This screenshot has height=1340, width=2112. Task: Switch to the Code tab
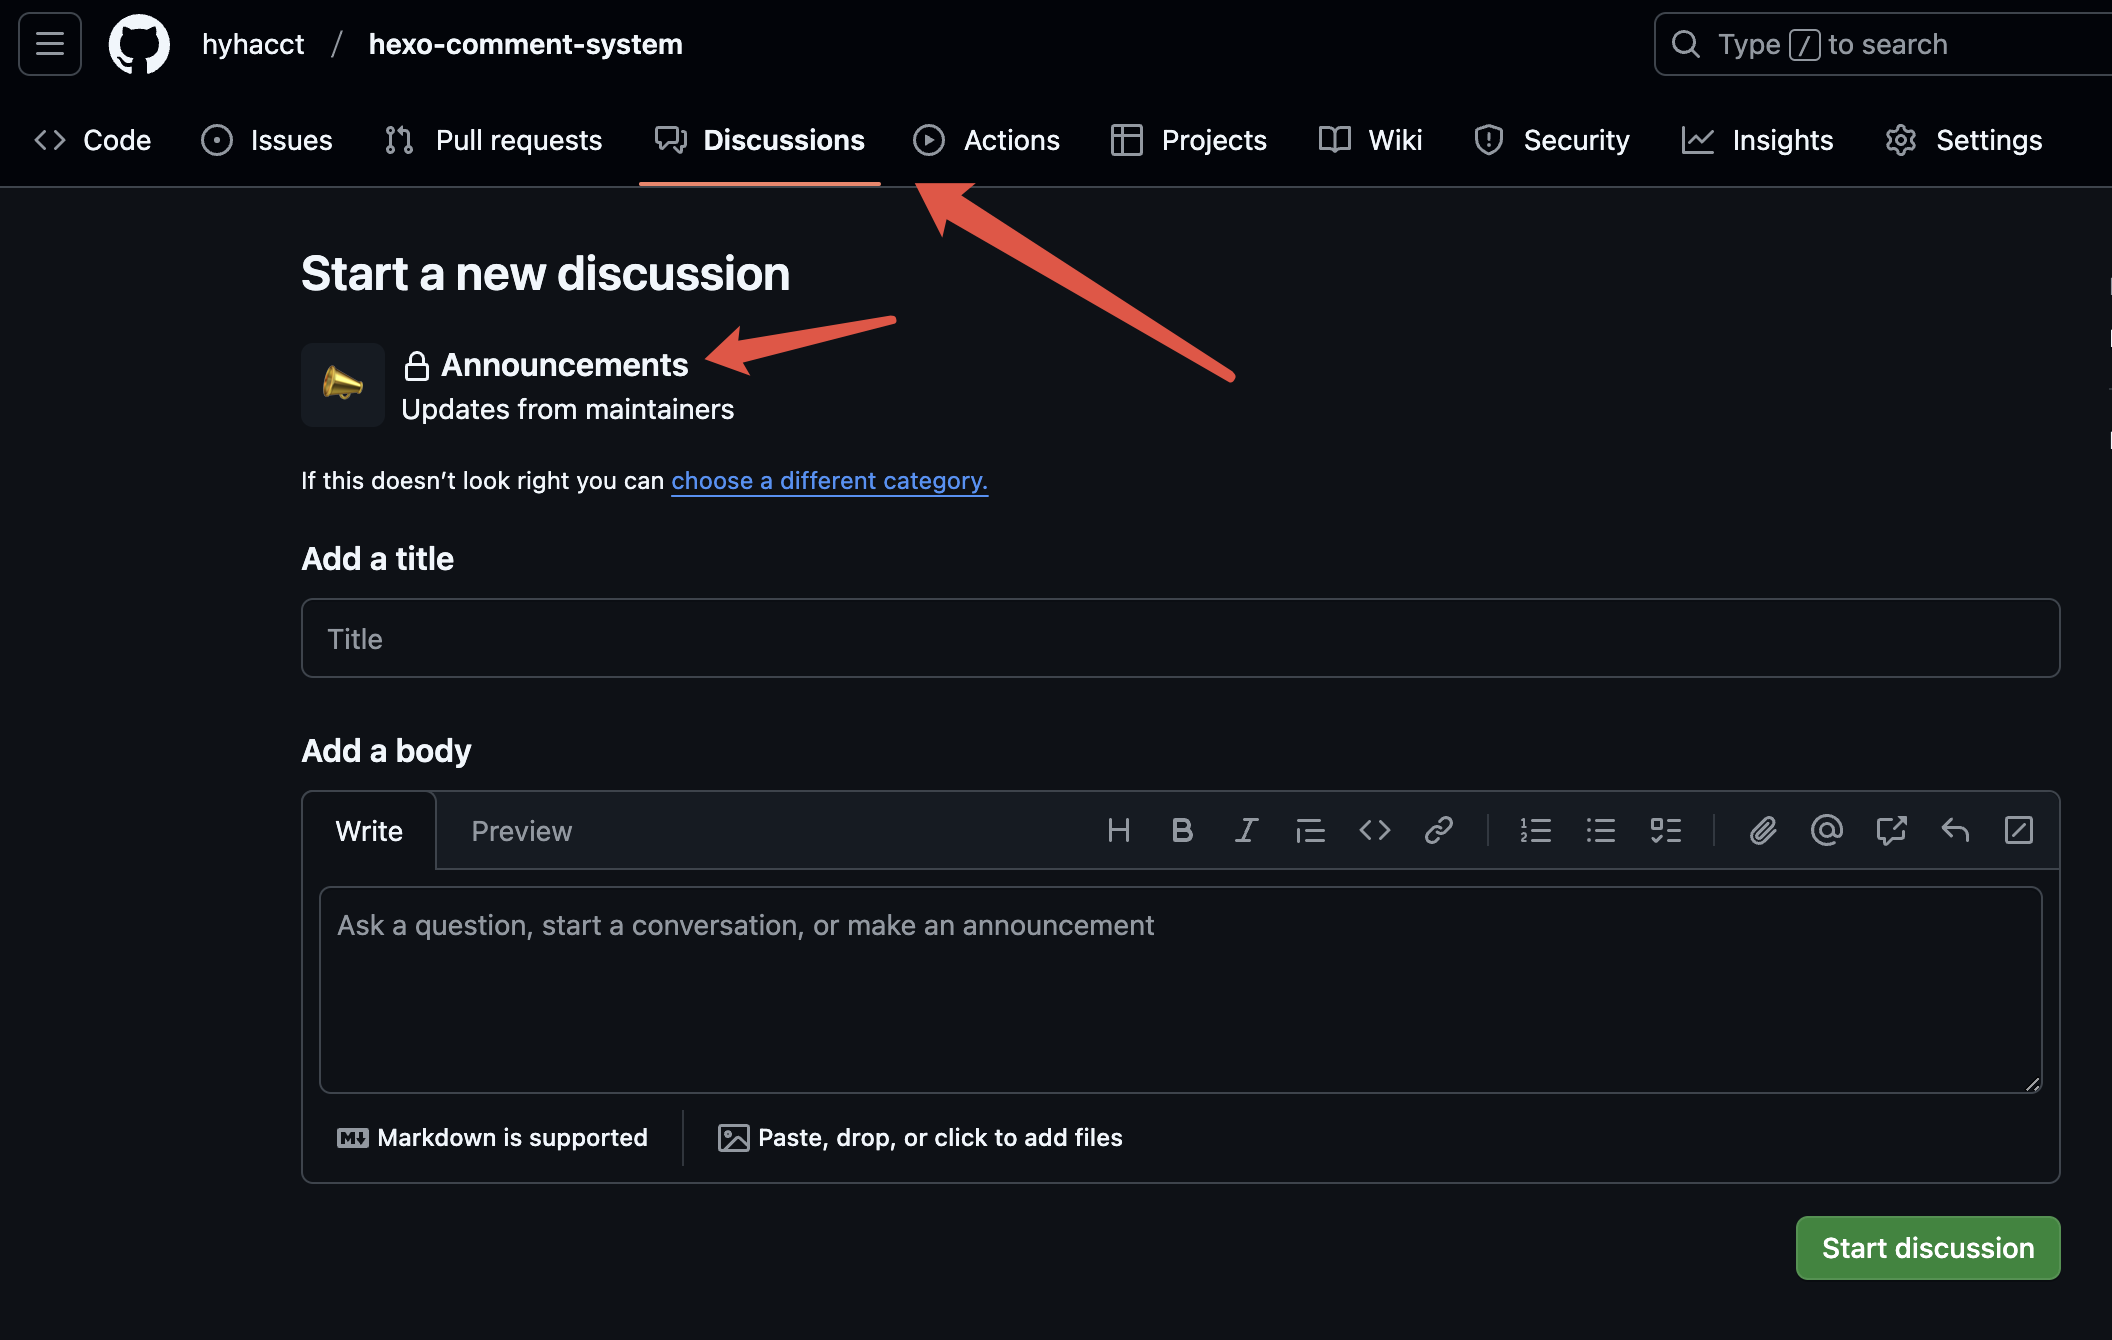pos(93,140)
